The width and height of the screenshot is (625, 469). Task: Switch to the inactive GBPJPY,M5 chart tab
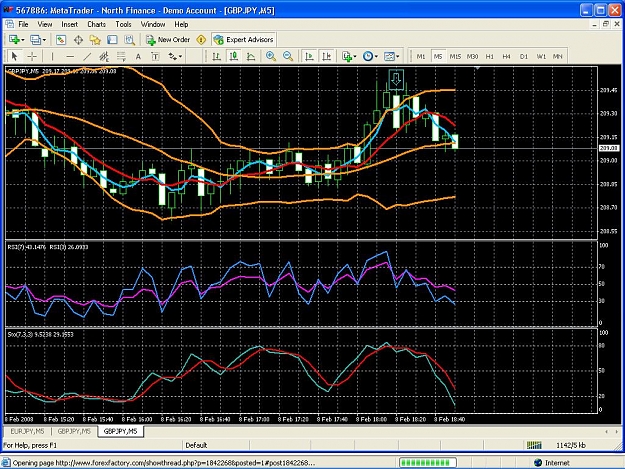pyautogui.click(x=74, y=431)
